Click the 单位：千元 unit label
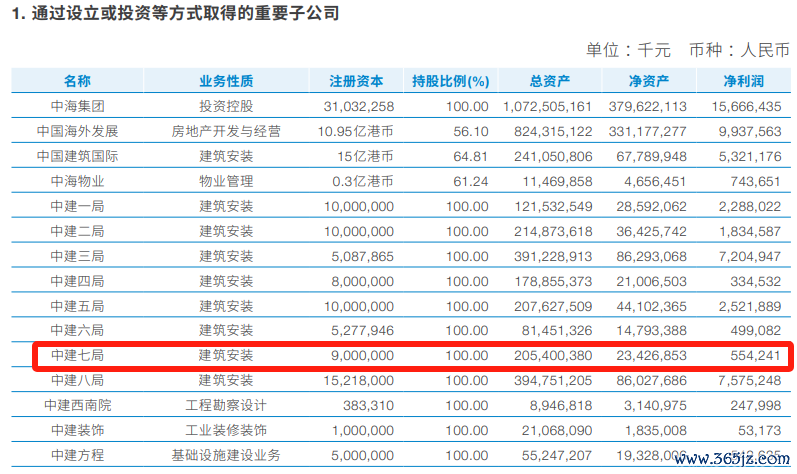Image resolution: width=797 pixels, height=474 pixels. point(628,50)
